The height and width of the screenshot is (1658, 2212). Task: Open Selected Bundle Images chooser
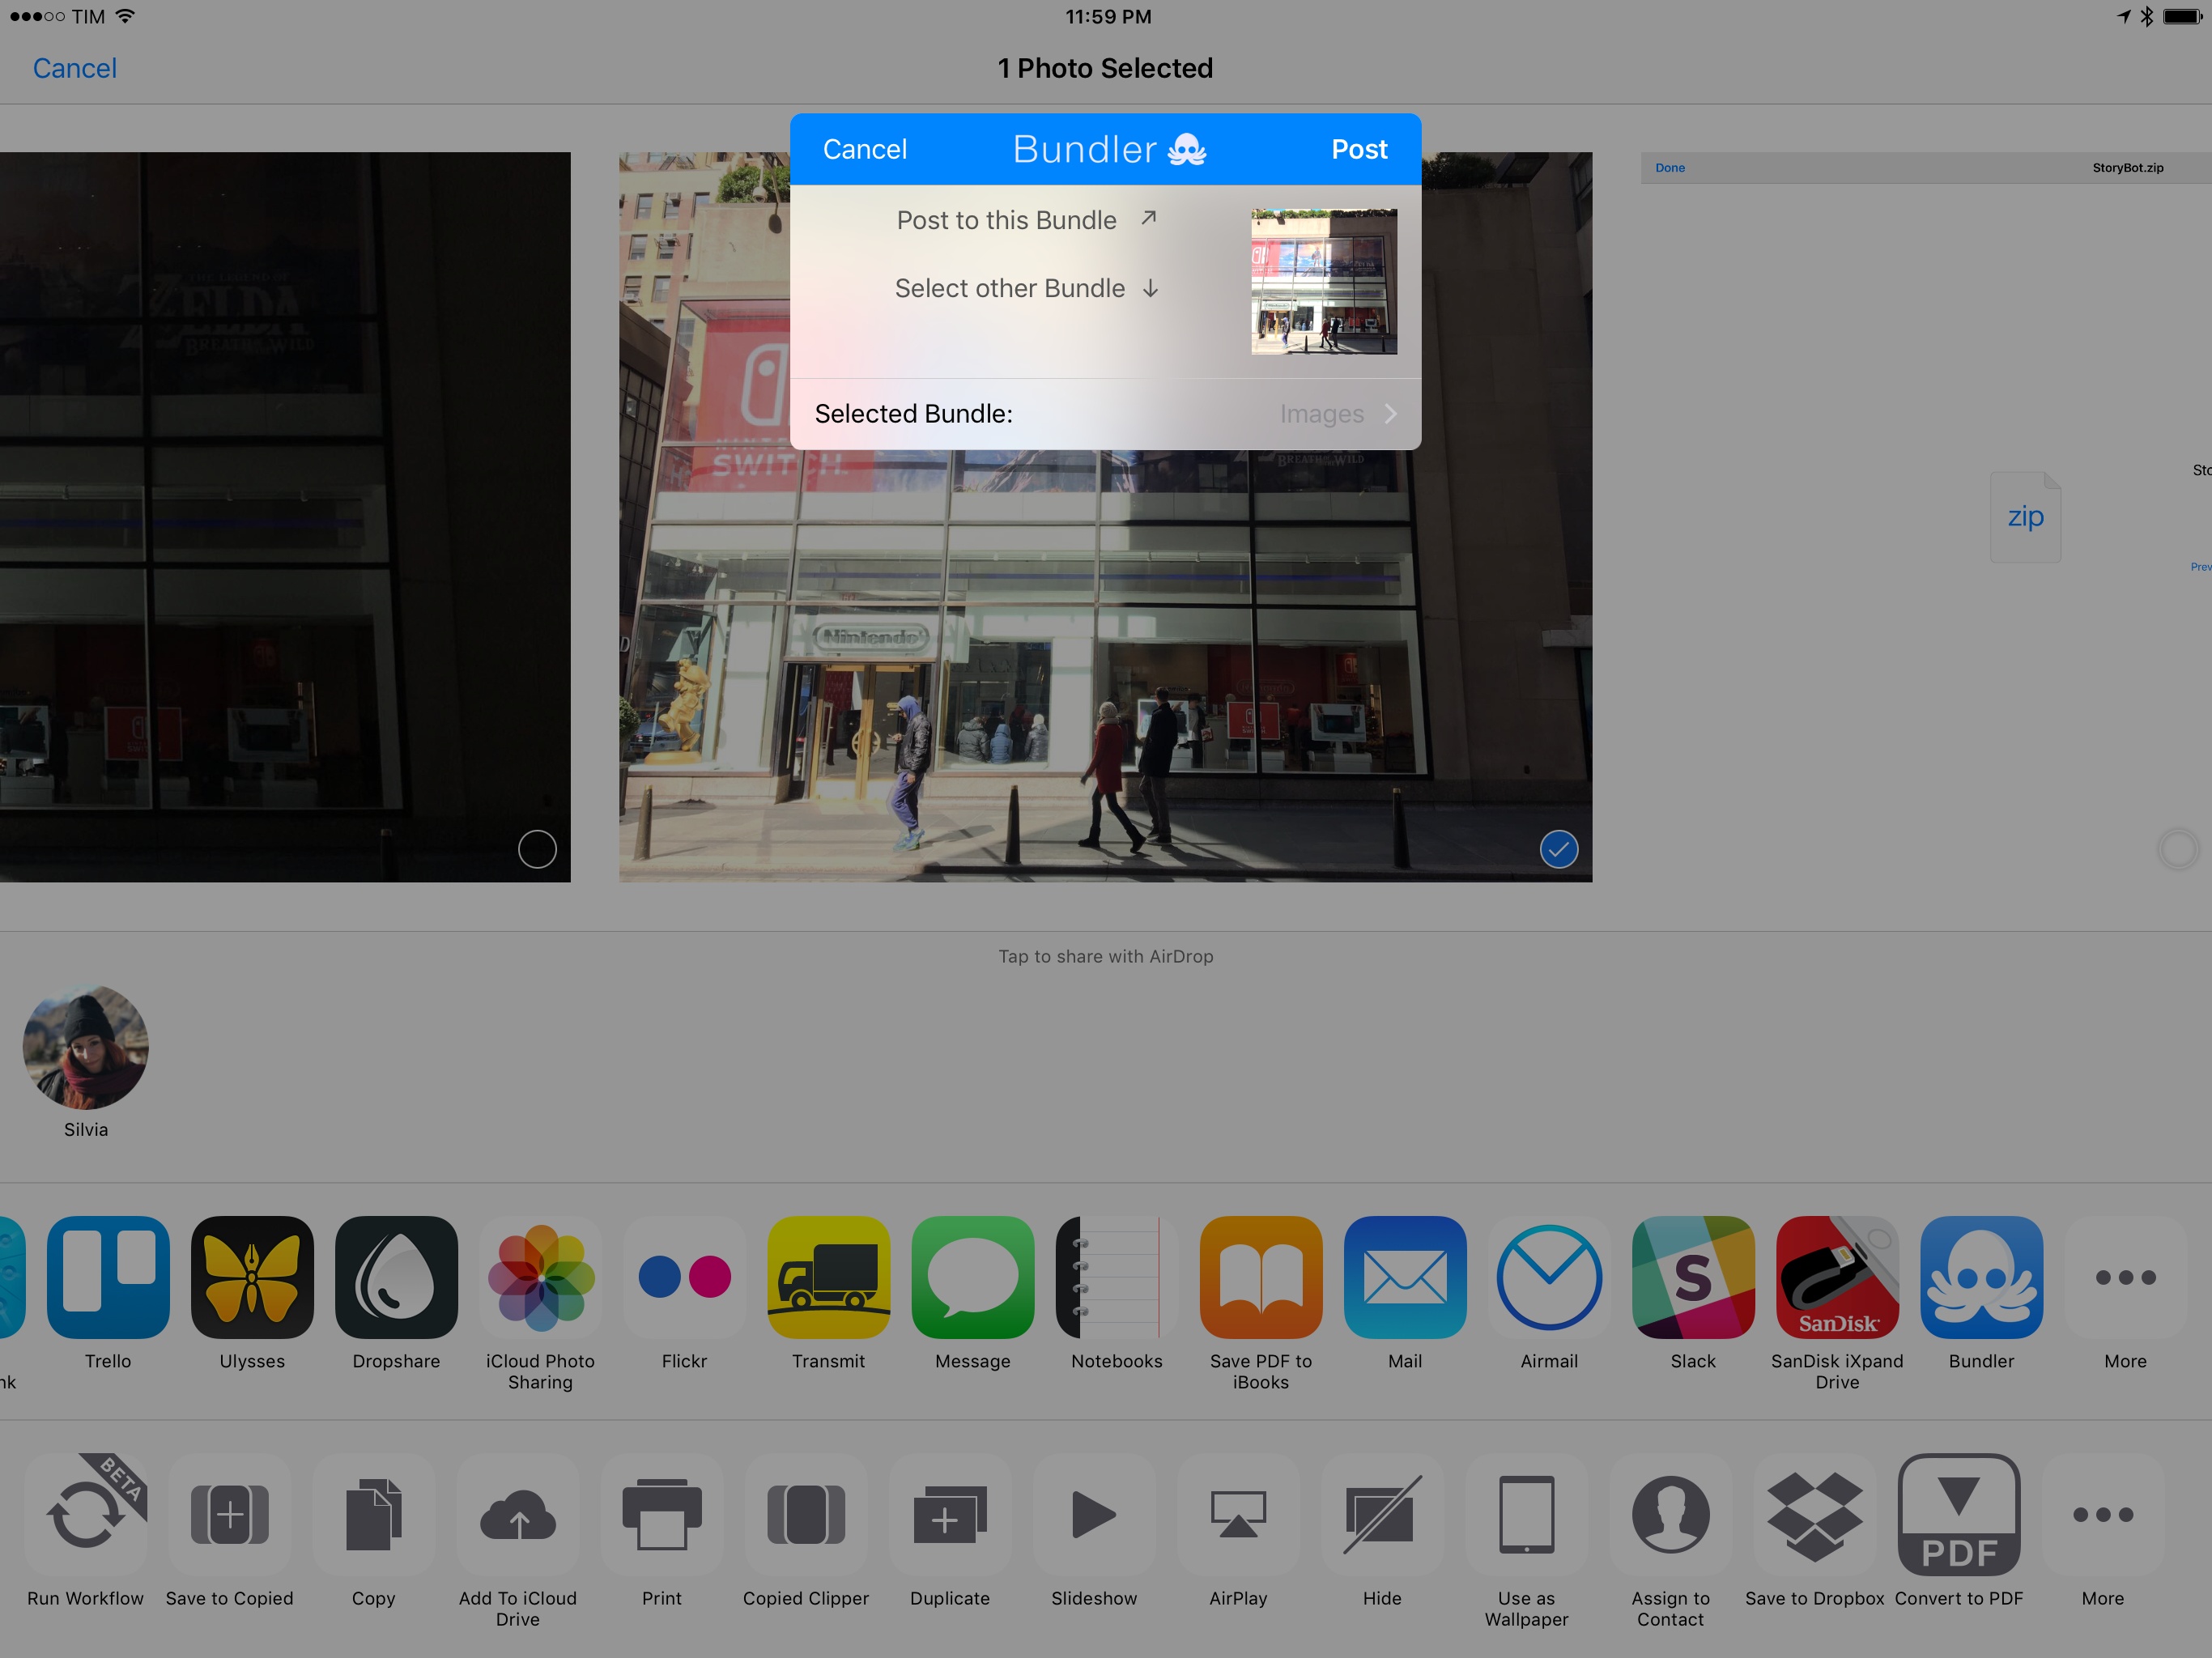tap(1105, 414)
